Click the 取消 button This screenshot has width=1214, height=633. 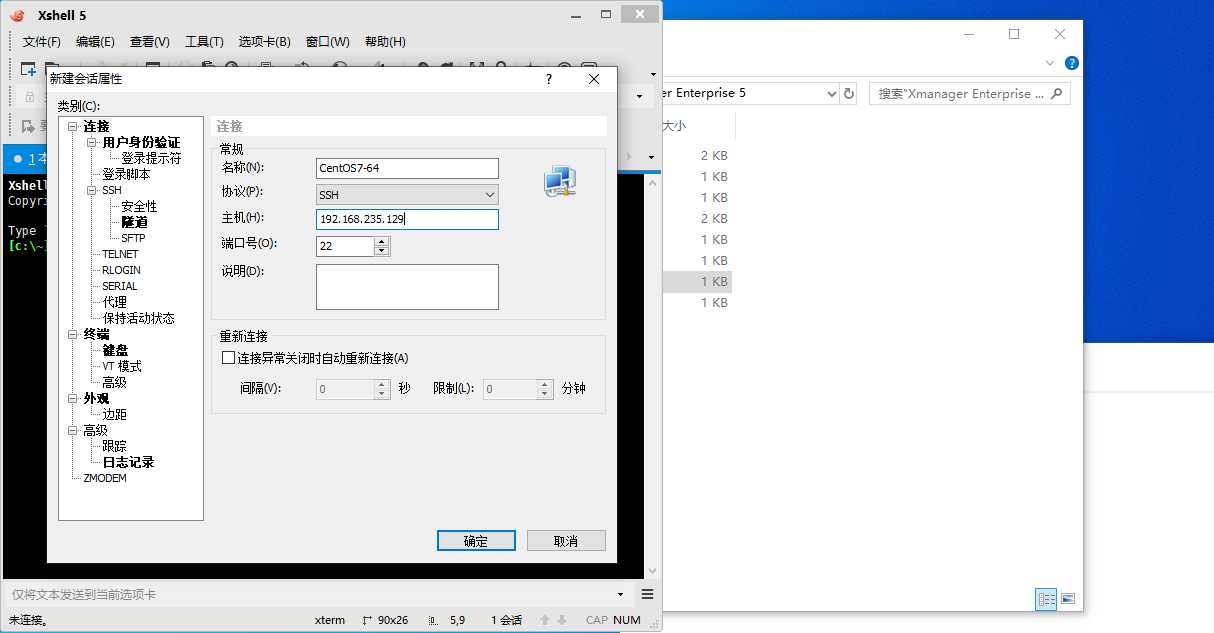click(566, 540)
